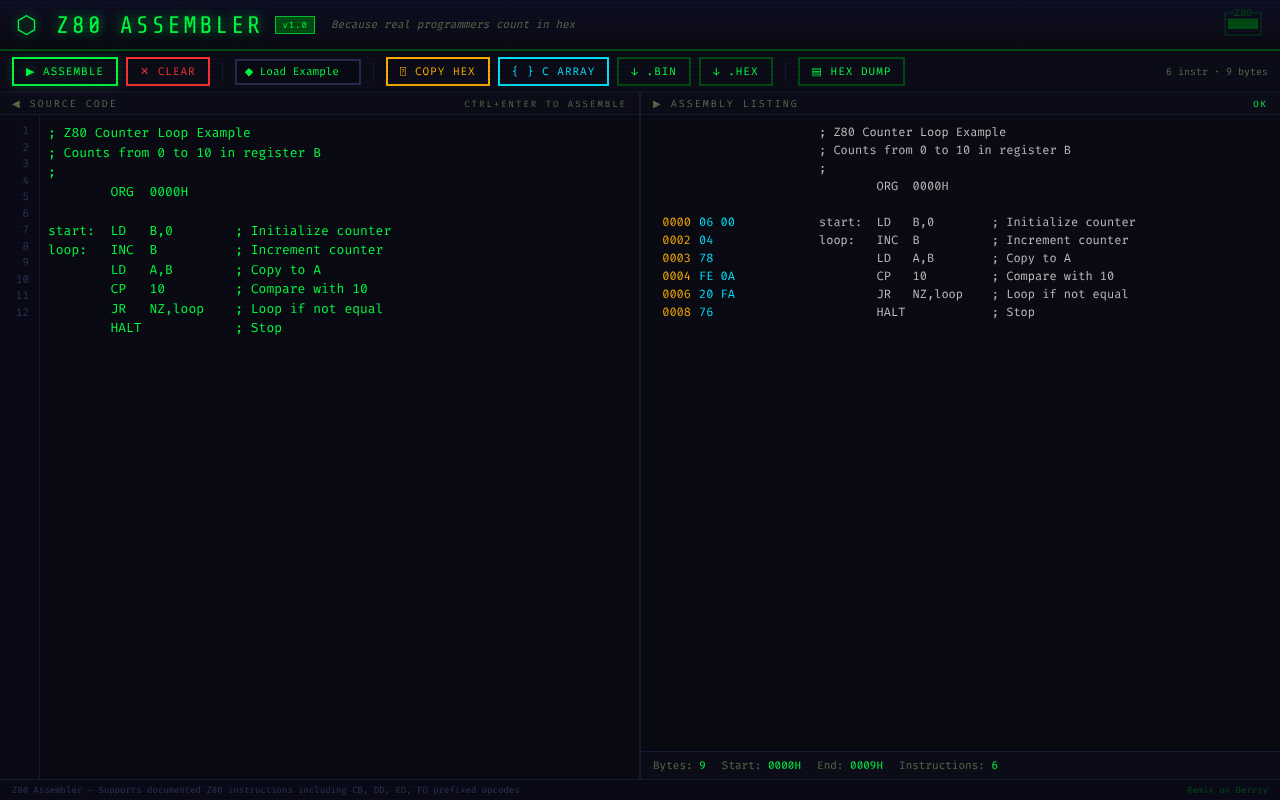Click the play icon on Assemble
Screen dimensions: 1280x800
pos(30,72)
